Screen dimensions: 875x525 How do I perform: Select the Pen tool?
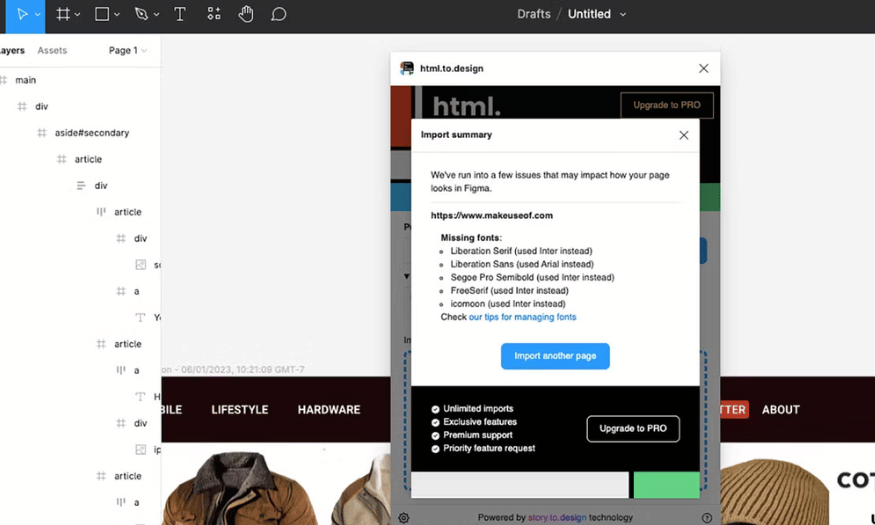(141, 14)
